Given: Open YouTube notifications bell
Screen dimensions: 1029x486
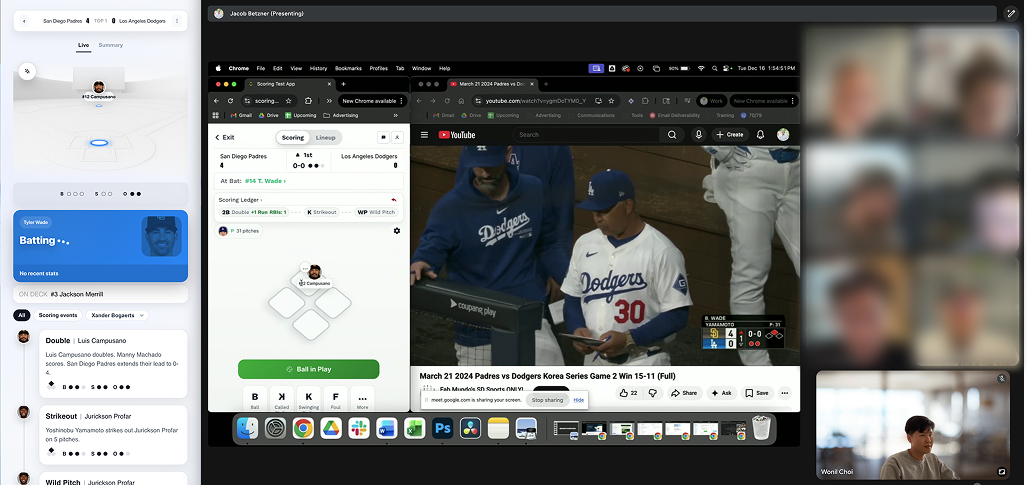Looking at the screenshot, I should coord(760,135).
